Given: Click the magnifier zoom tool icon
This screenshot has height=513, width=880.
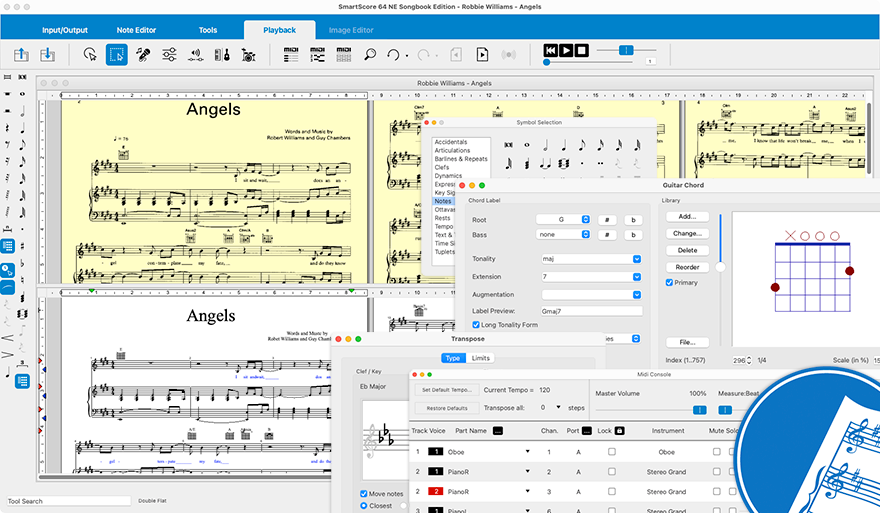Looking at the screenshot, I should (x=370, y=54).
